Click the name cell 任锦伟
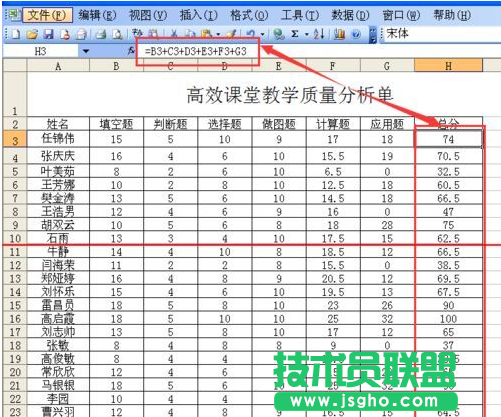 (58, 139)
